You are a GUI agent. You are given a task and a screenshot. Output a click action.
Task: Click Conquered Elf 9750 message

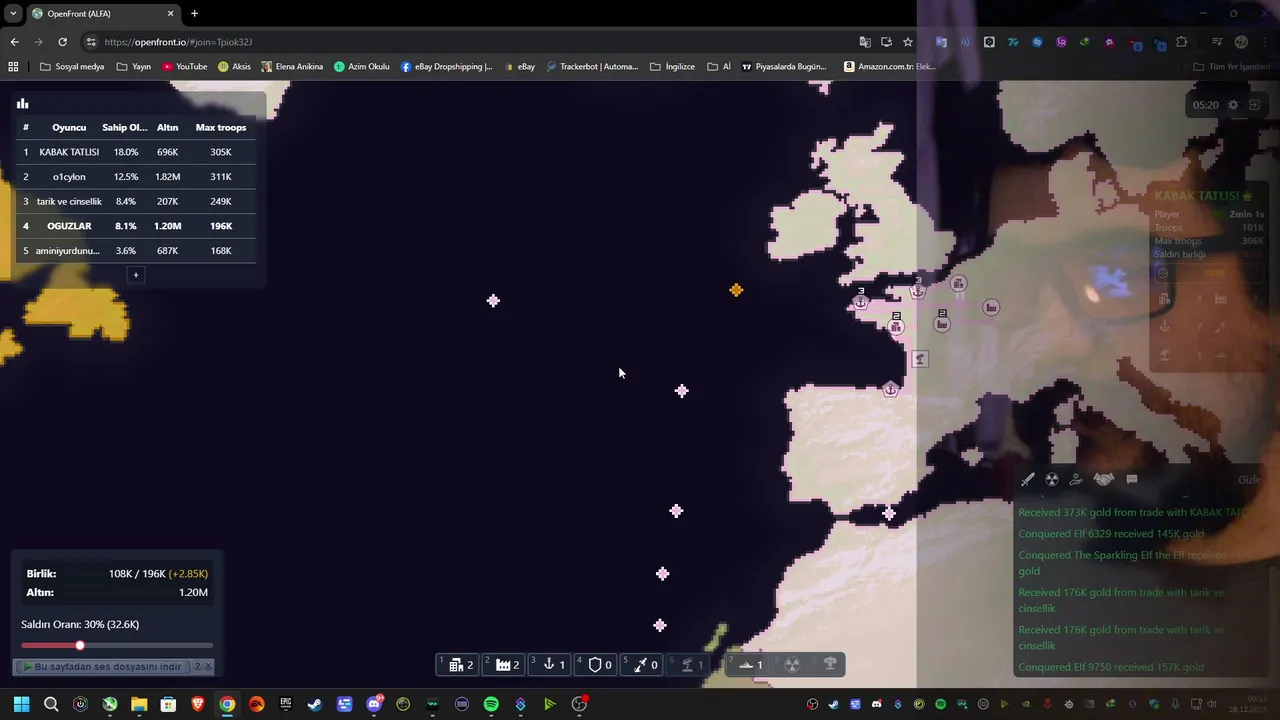[1111, 667]
